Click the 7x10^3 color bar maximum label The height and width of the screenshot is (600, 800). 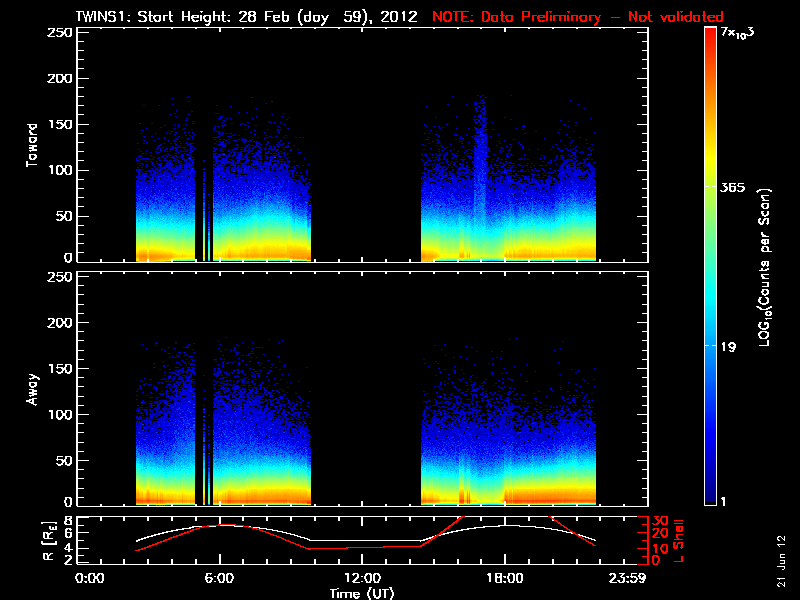click(x=738, y=35)
